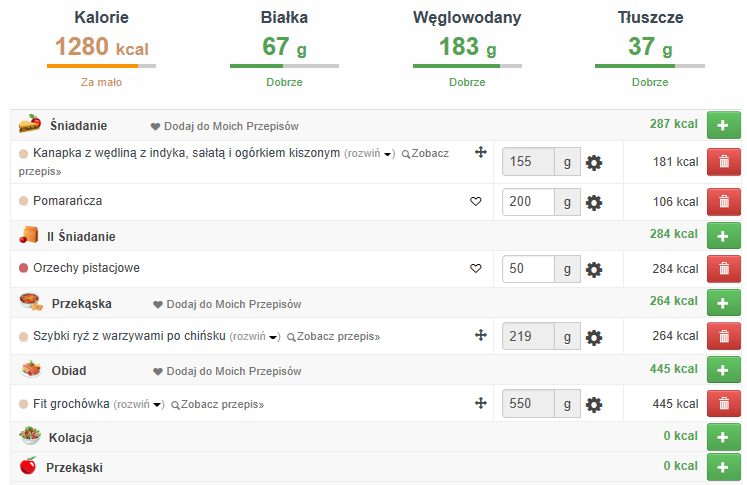
Task: Open settings gear for Orzechy pistacjowe
Action: pos(594,269)
